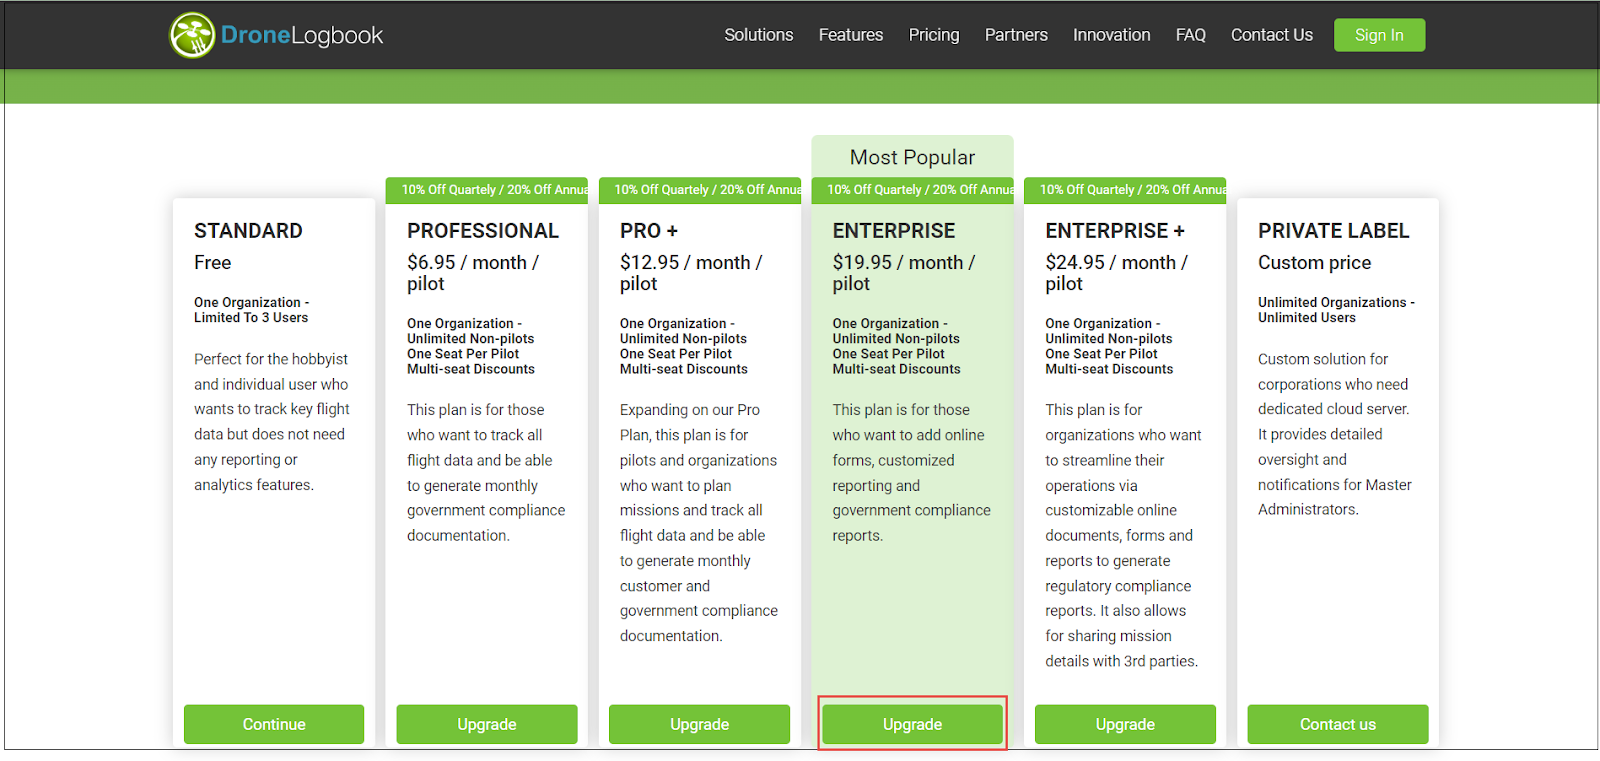
Task: Click 'One Organization - Limited To 3 Users'
Action: tap(252, 310)
